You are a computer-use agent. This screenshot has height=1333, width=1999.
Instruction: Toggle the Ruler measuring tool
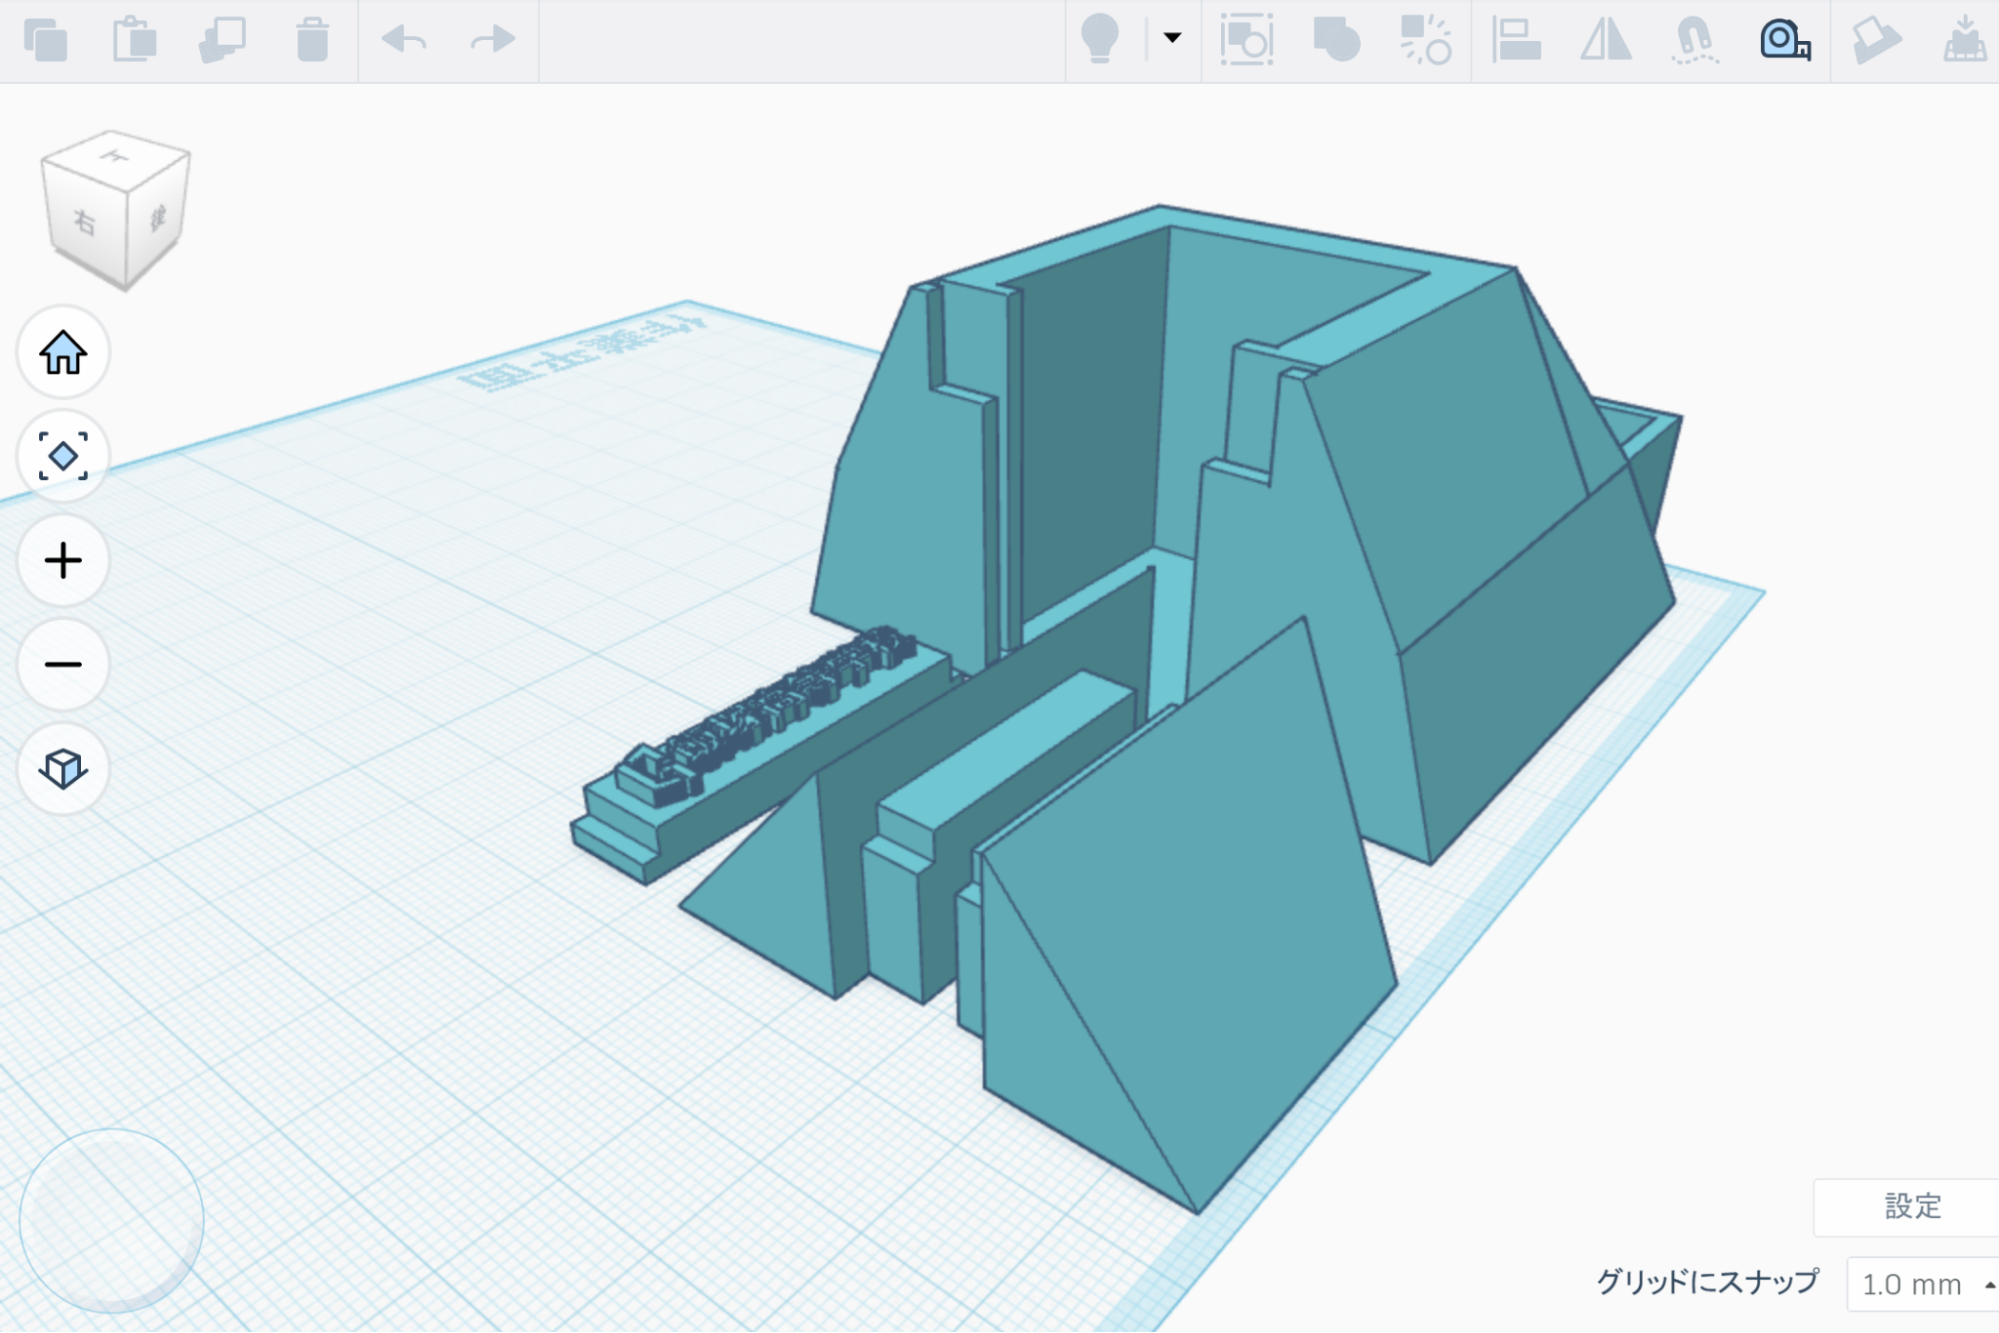[x=1785, y=40]
